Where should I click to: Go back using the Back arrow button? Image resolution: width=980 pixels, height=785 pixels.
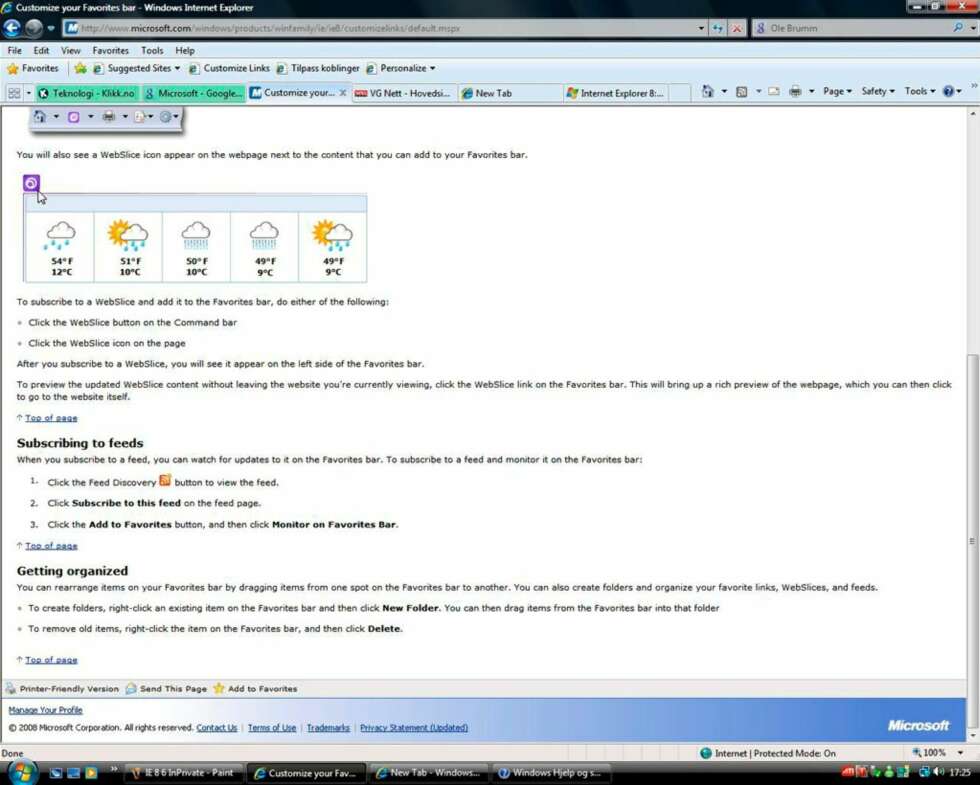click(x=12, y=28)
